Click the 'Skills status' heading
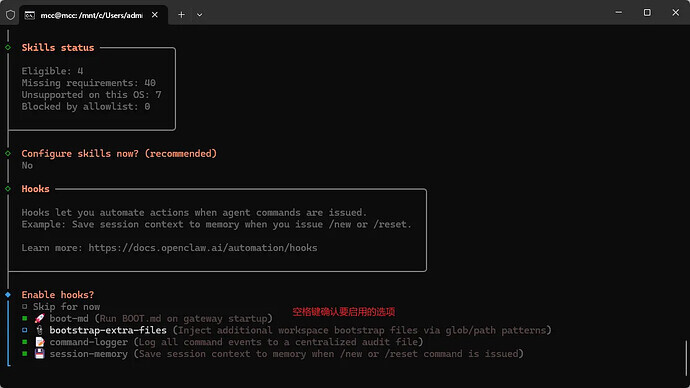The width and height of the screenshot is (690, 388). [x=58, y=48]
